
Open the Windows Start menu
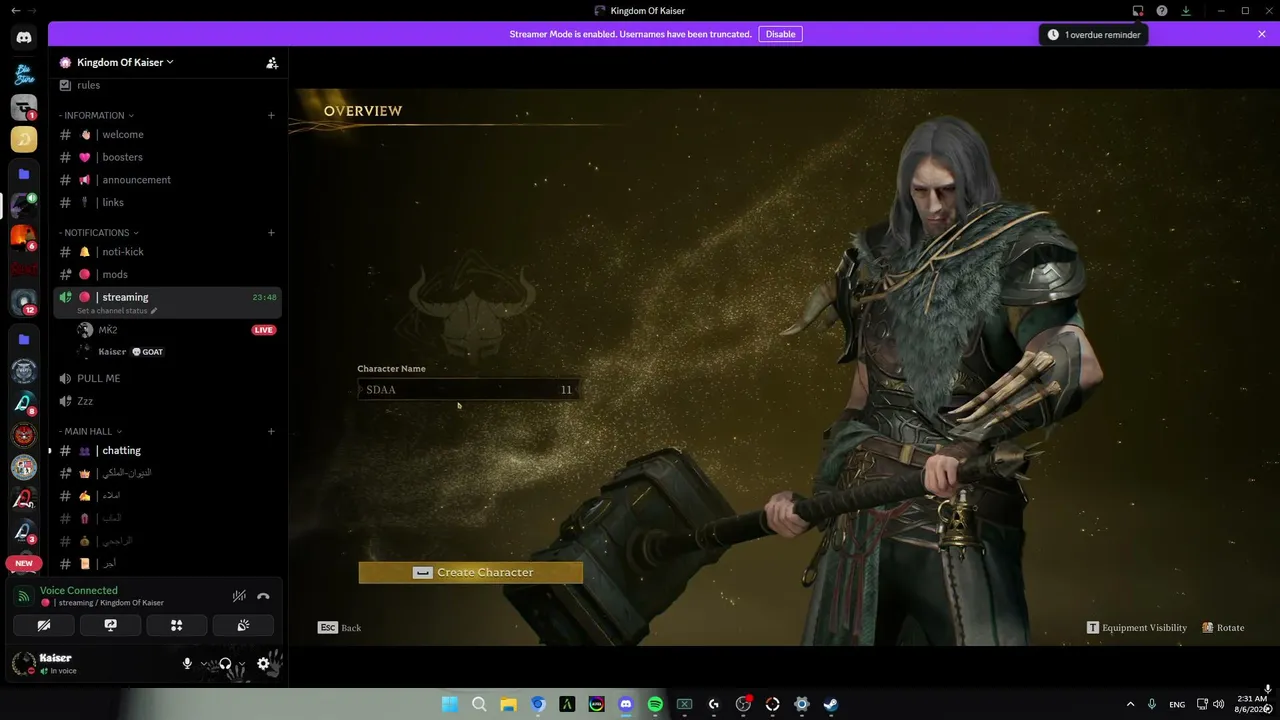450,704
